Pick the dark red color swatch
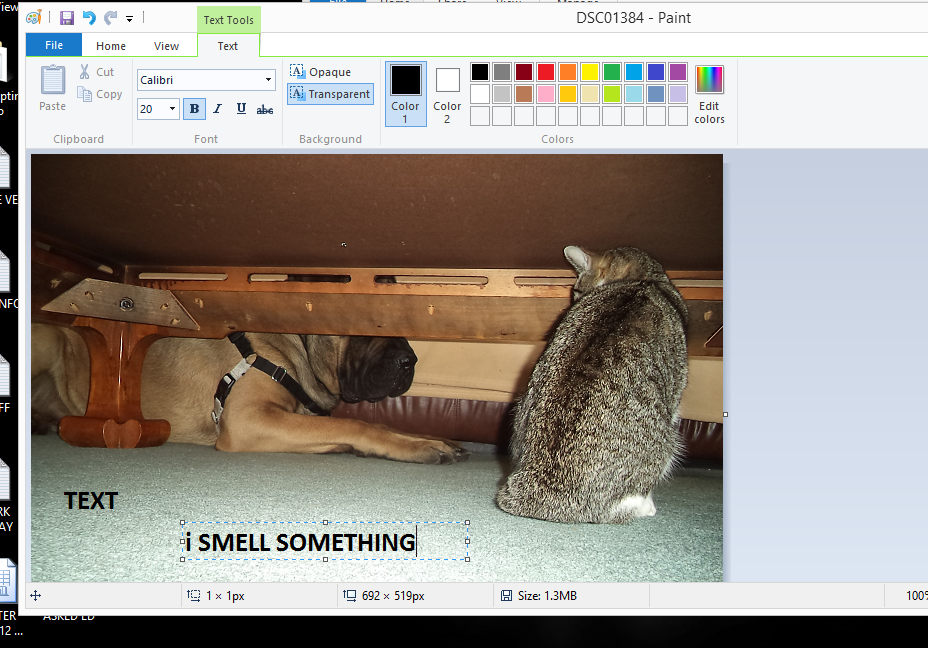Viewport: 928px width, 648px height. pos(524,72)
